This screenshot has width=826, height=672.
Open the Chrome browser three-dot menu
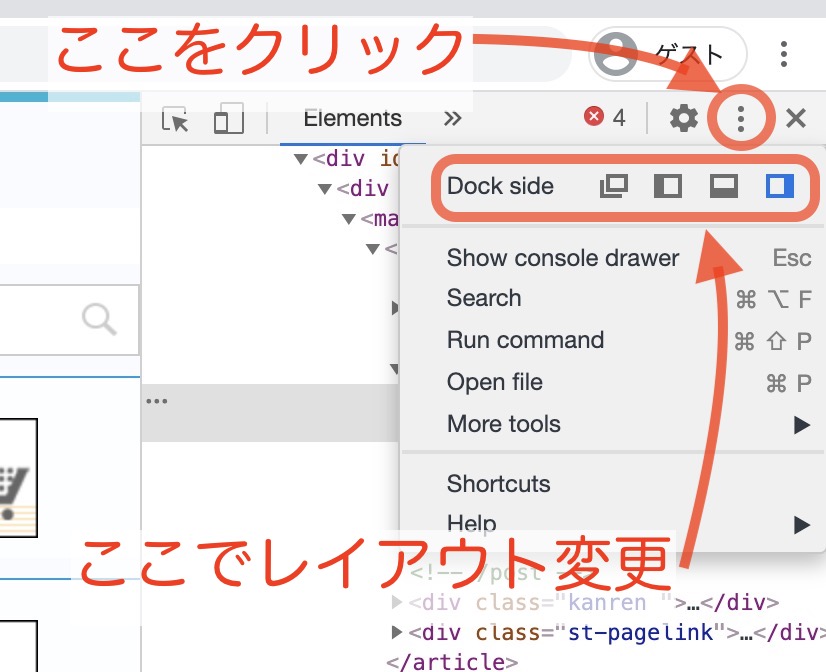(784, 54)
